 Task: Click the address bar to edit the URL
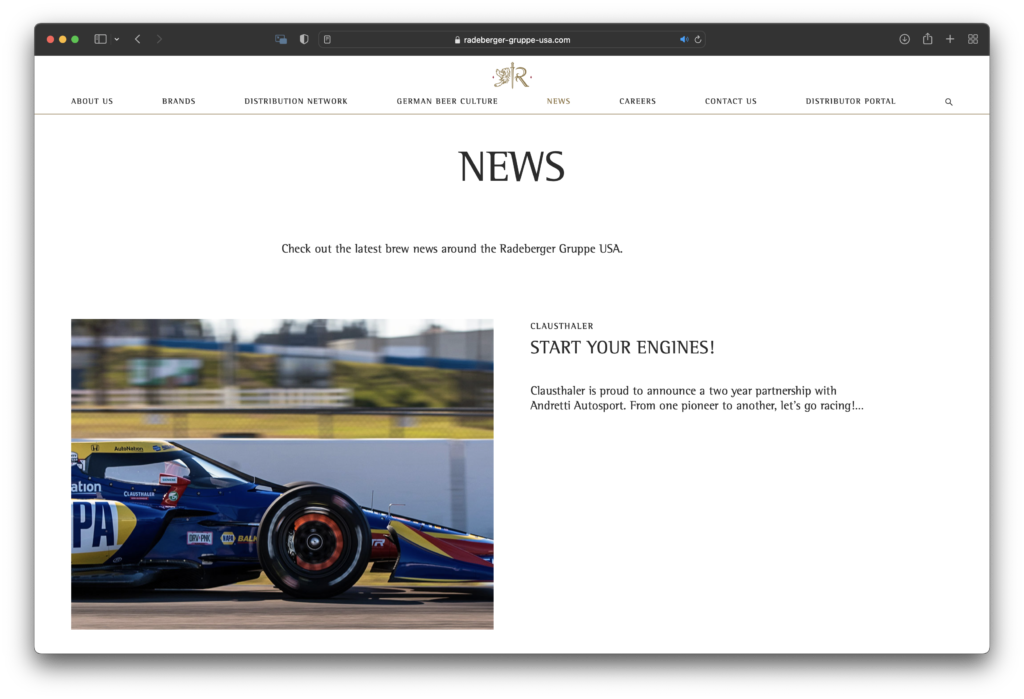512,39
